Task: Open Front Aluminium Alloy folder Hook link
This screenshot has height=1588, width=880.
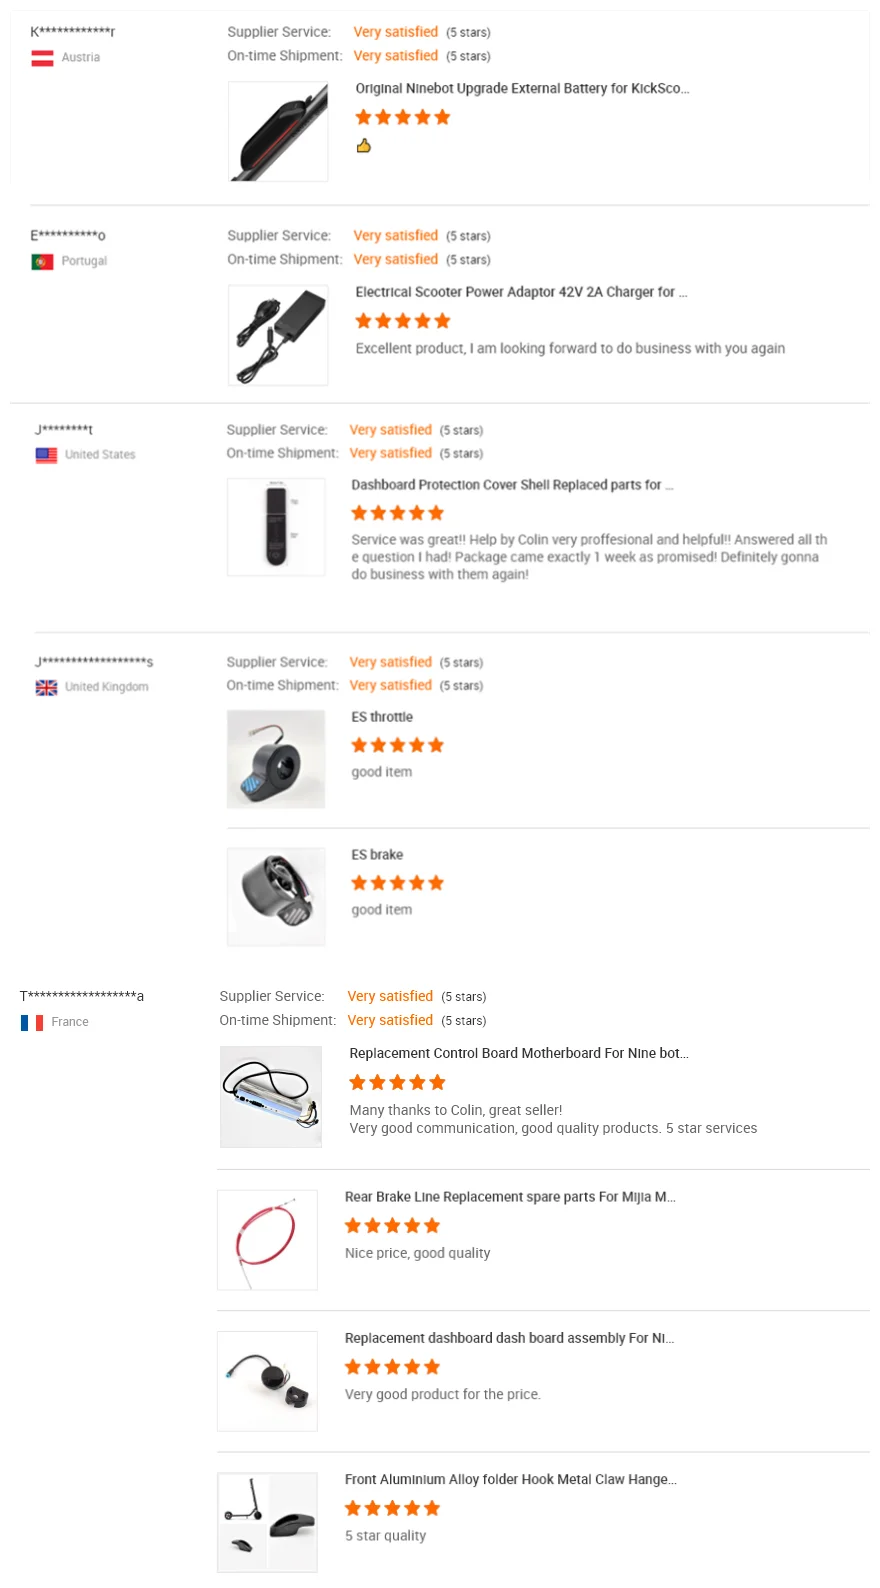Action: tap(511, 1479)
